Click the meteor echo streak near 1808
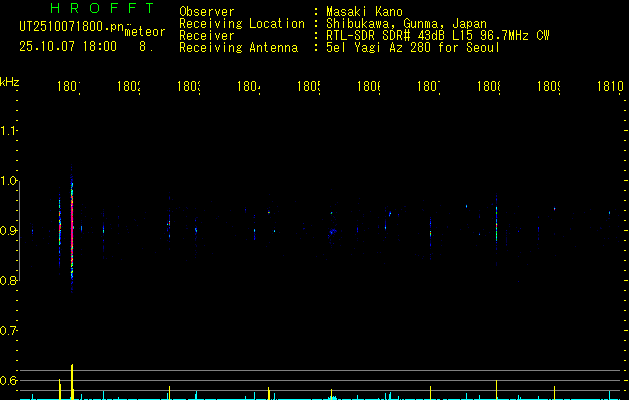 pos(496,225)
